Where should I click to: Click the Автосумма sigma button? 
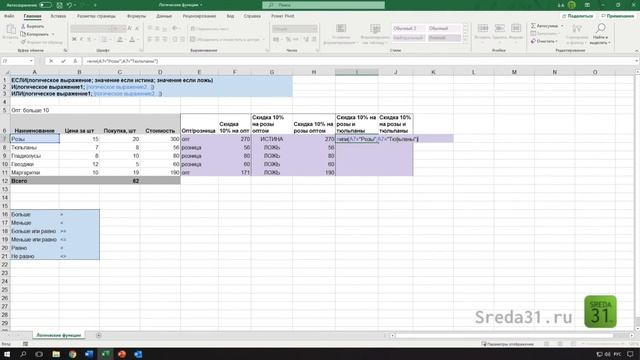544,26
